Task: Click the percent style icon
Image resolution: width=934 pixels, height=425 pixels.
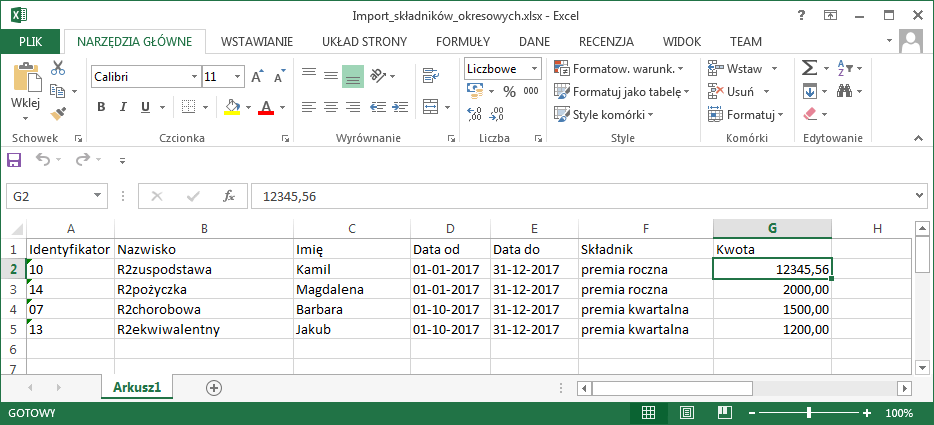Action: [x=509, y=91]
